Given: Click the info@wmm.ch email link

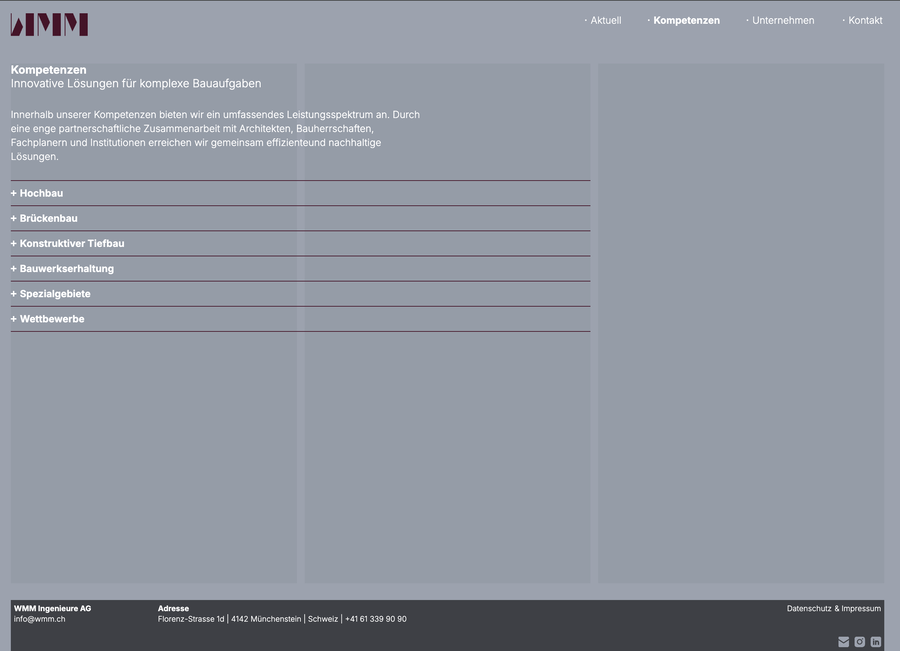Looking at the screenshot, I should [40, 619].
